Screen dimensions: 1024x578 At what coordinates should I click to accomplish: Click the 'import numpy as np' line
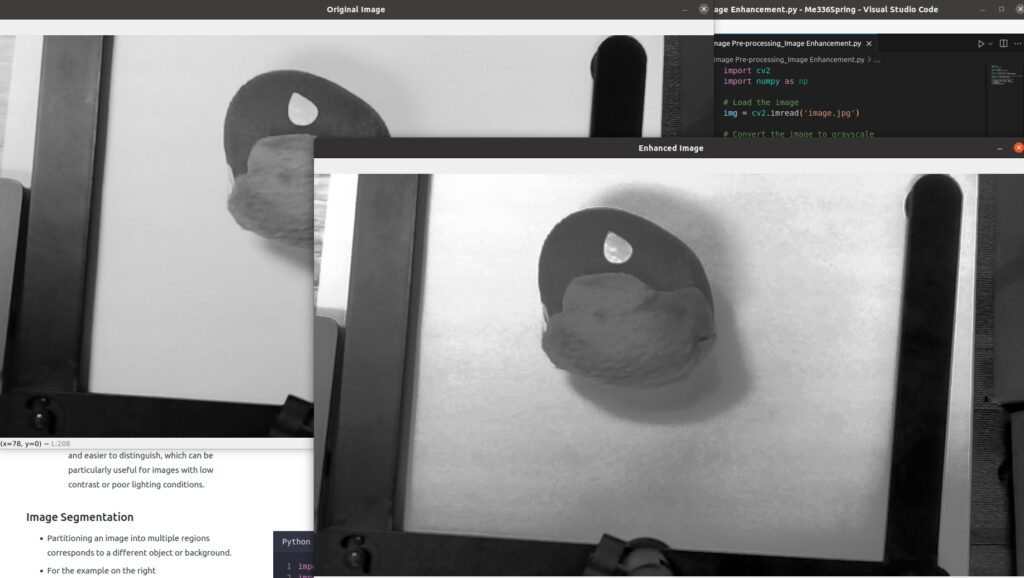tap(765, 82)
